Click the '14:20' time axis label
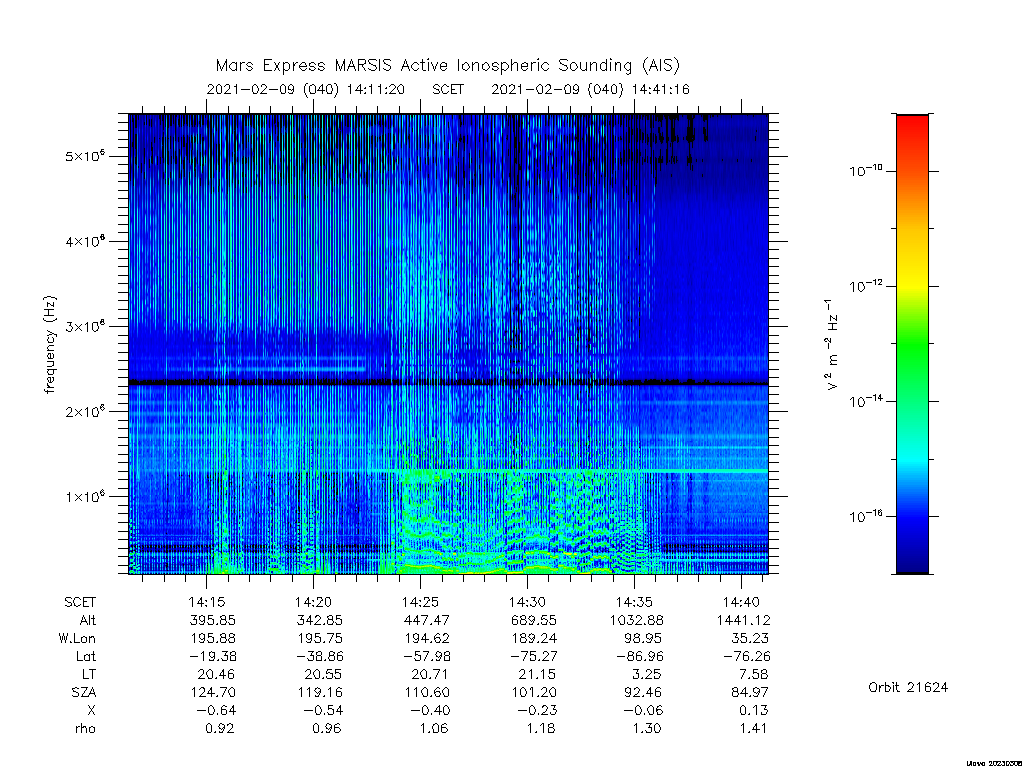1024x768 pixels. (x=313, y=602)
